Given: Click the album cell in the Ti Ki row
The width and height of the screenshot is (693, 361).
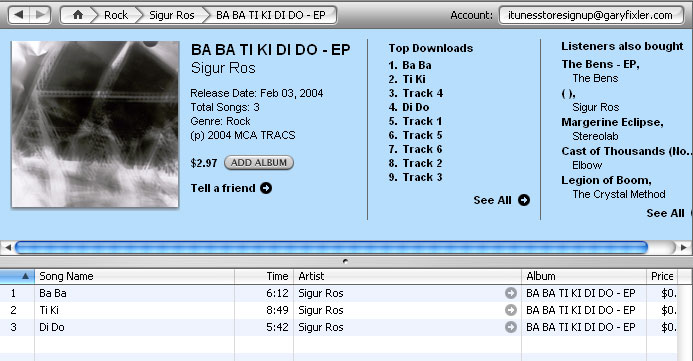Looking at the screenshot, I should [x=583, y=310].
